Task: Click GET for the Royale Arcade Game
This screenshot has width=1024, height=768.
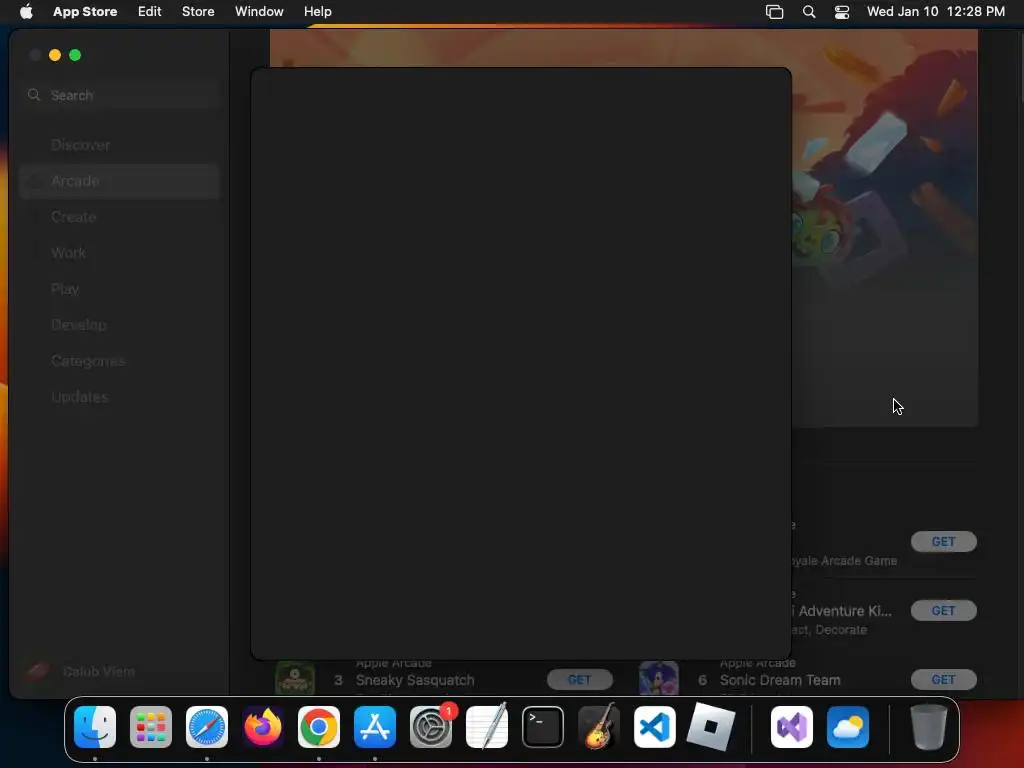Action: pos(944,541)
